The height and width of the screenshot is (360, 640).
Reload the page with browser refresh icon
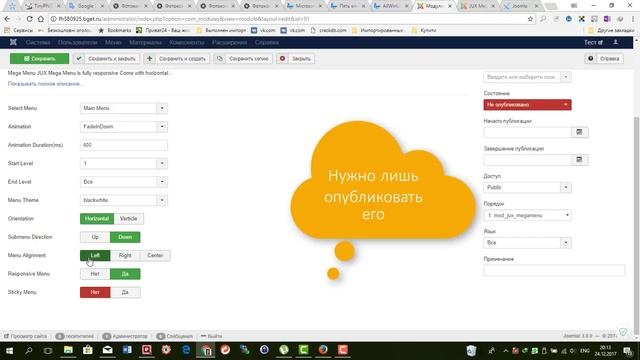(x=29, y=19)
